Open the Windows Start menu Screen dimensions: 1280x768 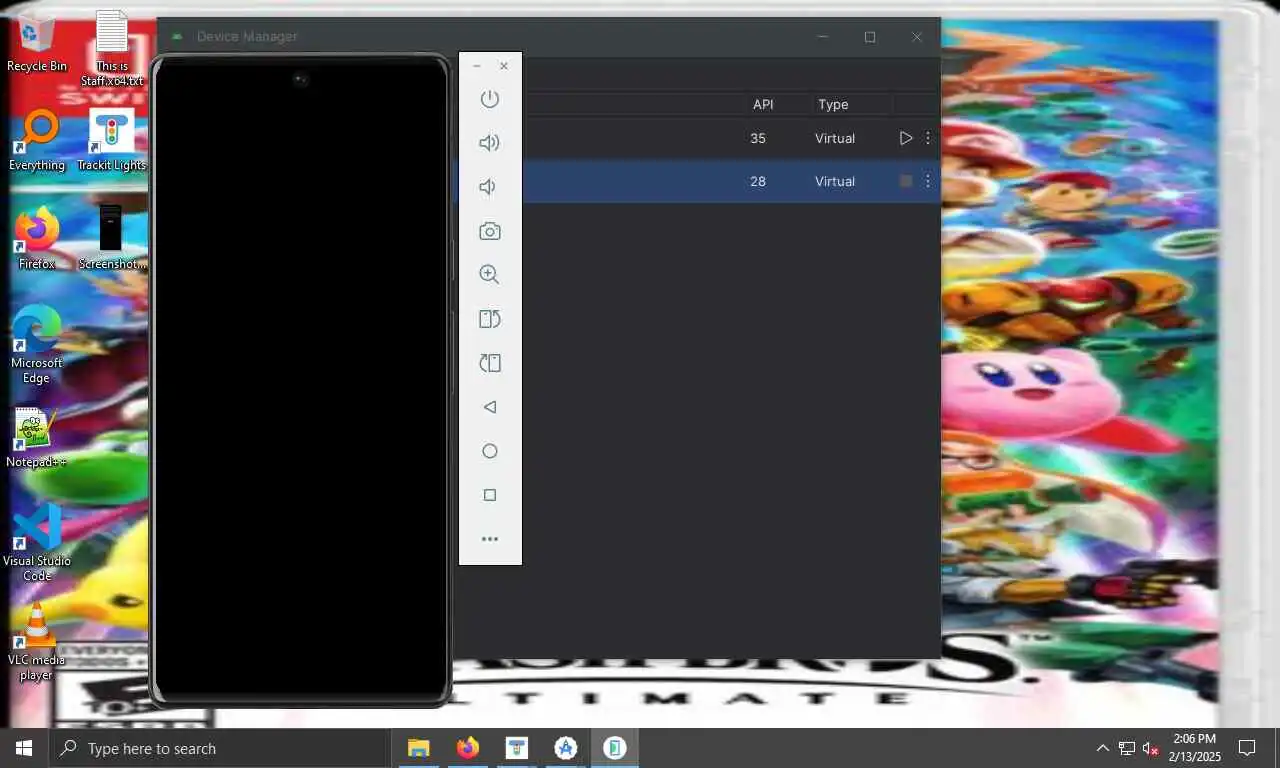pos(24,748)
